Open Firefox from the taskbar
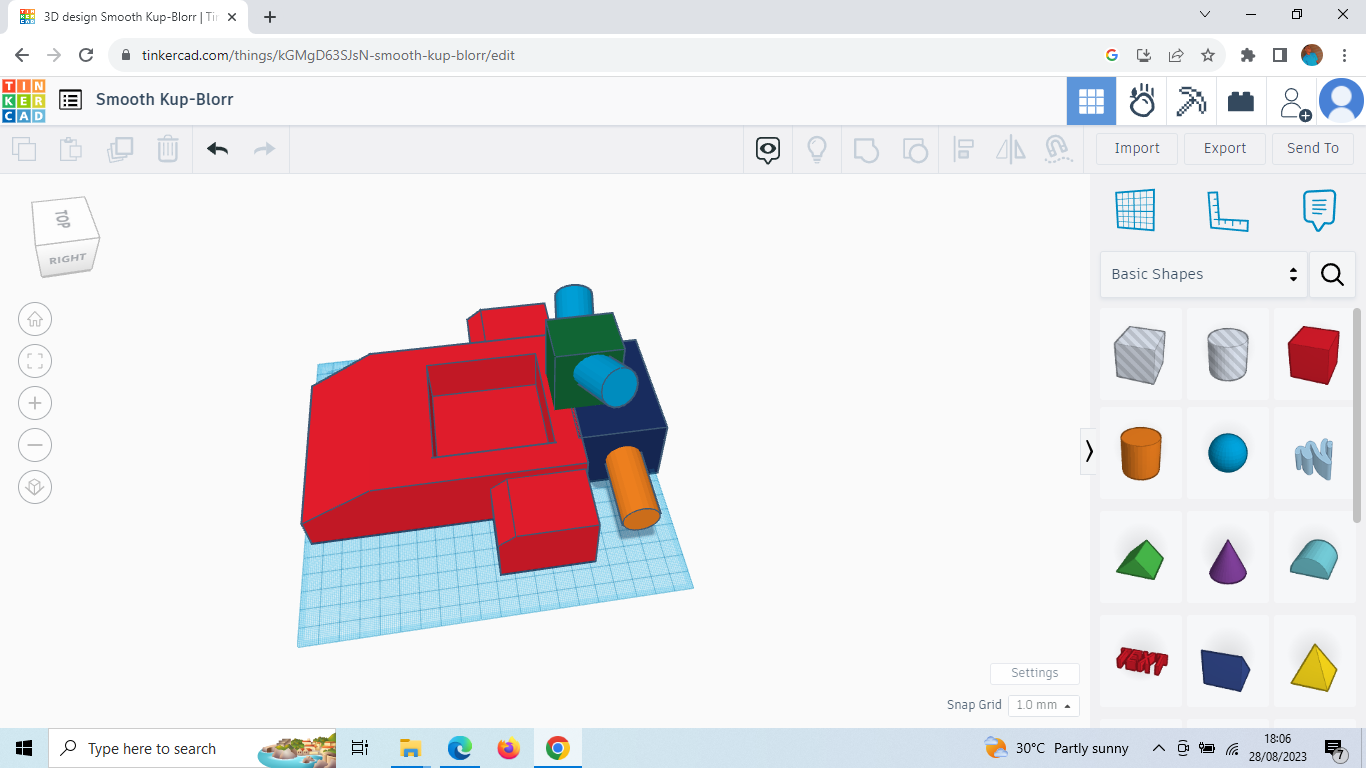The width and height of the screenshot is (1366, 768). (508, 747)
